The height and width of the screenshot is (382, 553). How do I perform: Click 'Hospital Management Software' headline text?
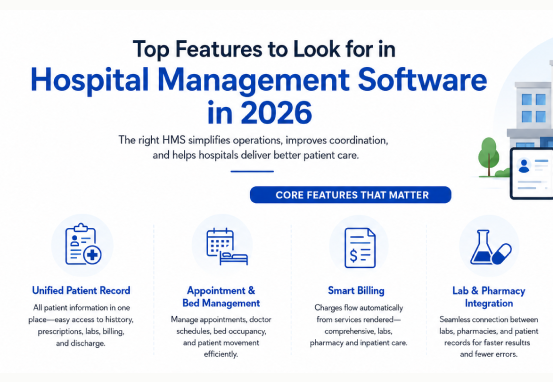point(259,80)
